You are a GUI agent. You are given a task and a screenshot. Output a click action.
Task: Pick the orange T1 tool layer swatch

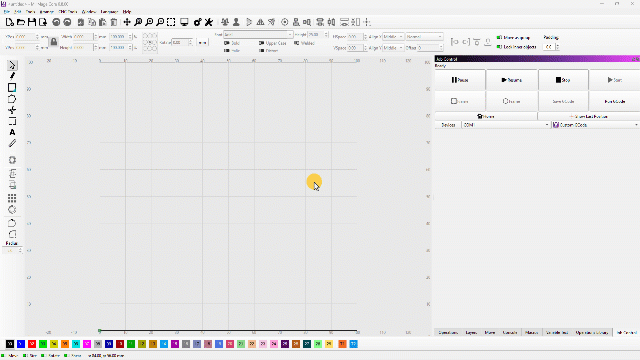[x=342, y=344]
